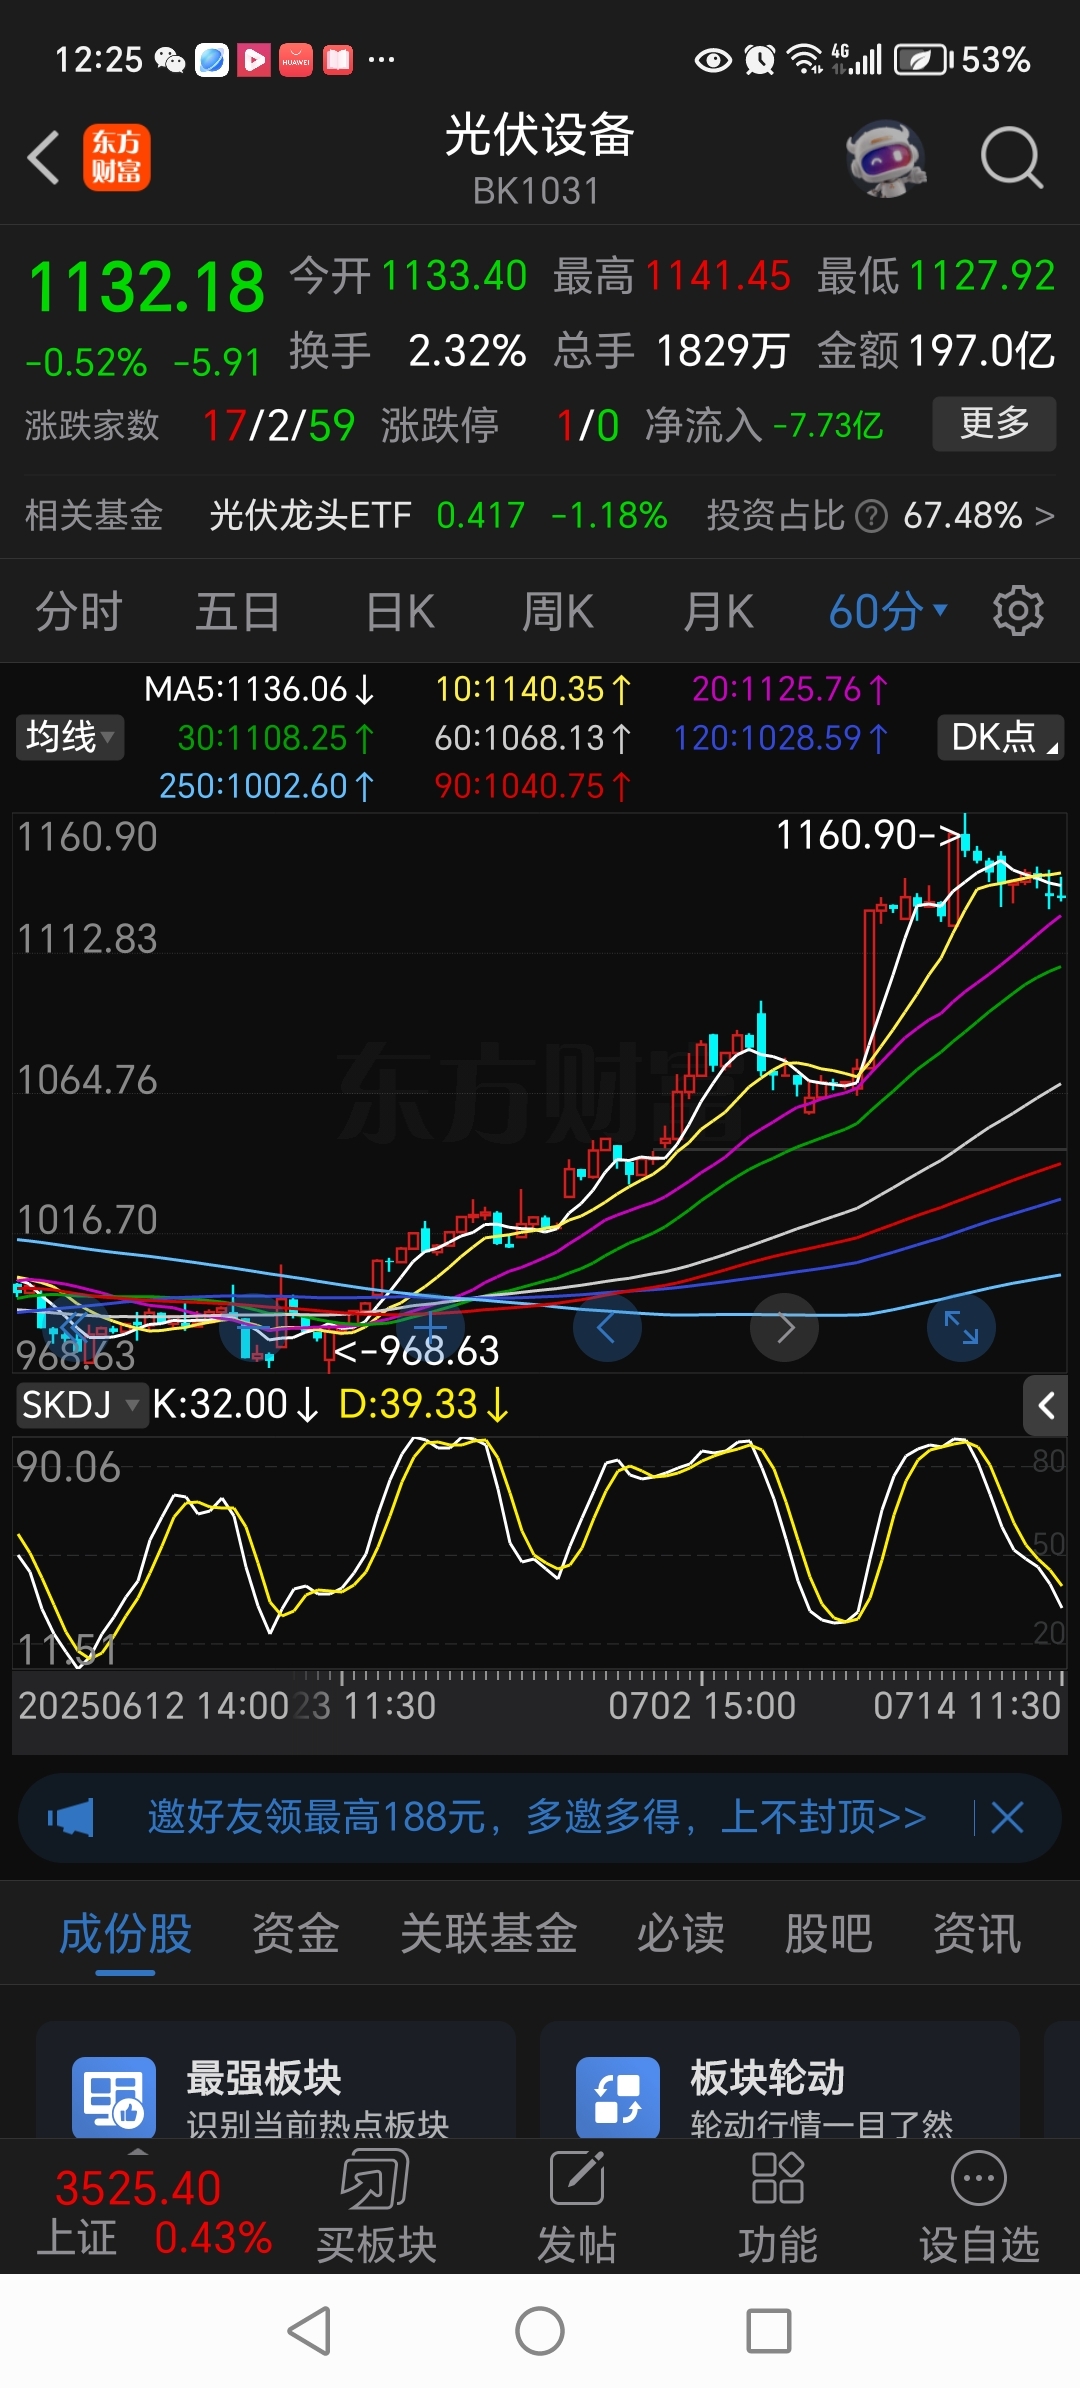The width and height of the screenshot is (1080, 2388).
Task: Tap the 净流入 -7.73亿 value
Action: tap(764, 426)
